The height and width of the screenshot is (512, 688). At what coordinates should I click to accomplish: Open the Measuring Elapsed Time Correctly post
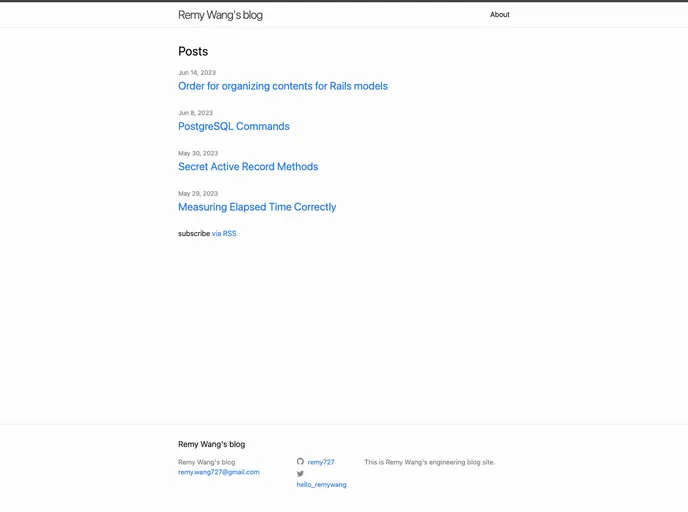click(257, 207)
